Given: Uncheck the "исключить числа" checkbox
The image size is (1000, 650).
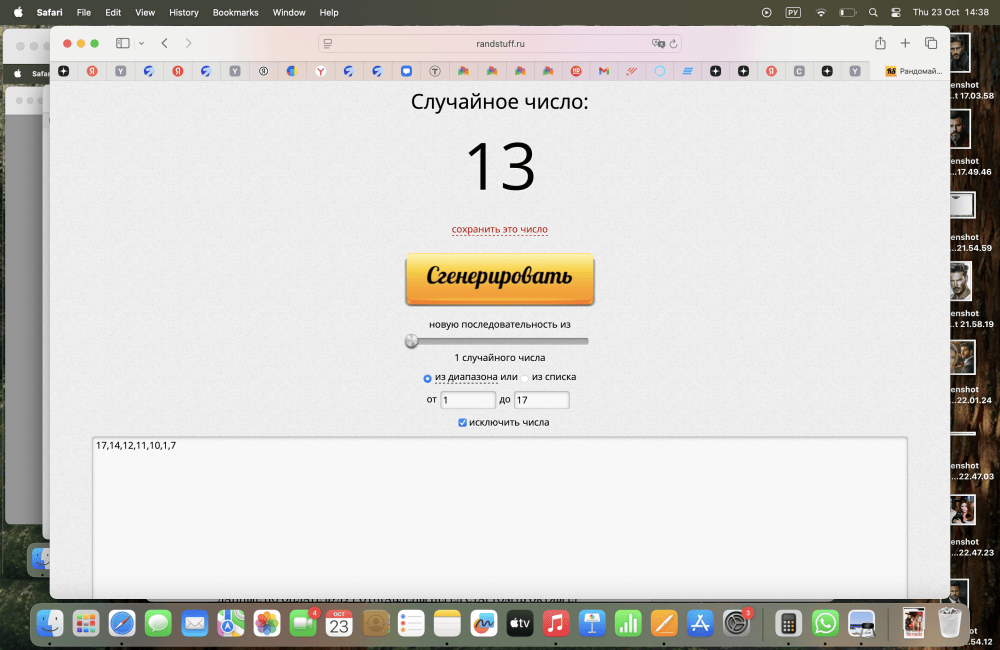Looking at the screenshot, I should 462,422.
